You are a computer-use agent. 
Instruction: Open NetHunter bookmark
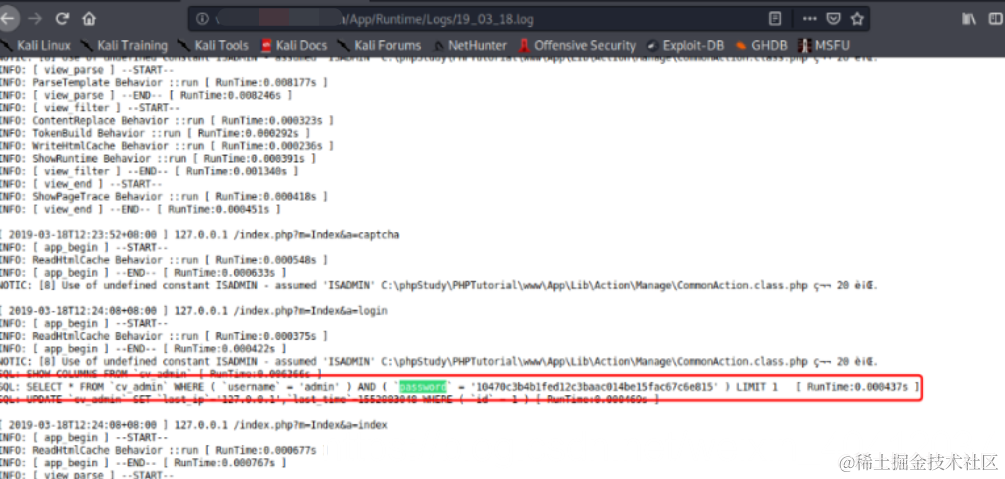tap(470, 46)
